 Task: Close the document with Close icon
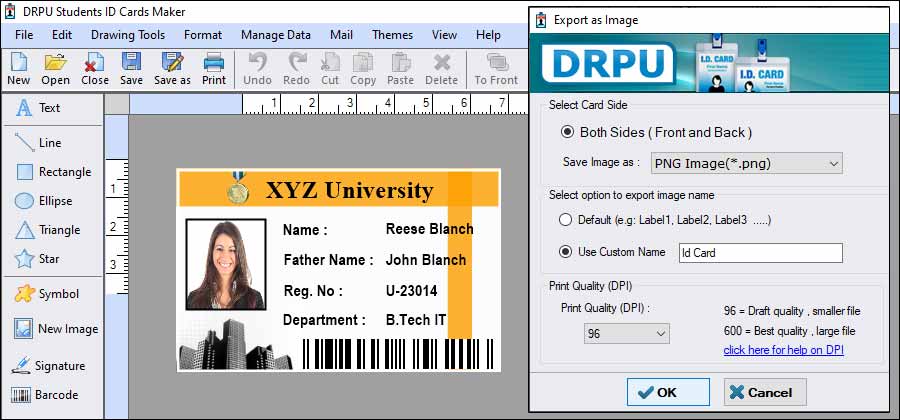coord(95,69)
